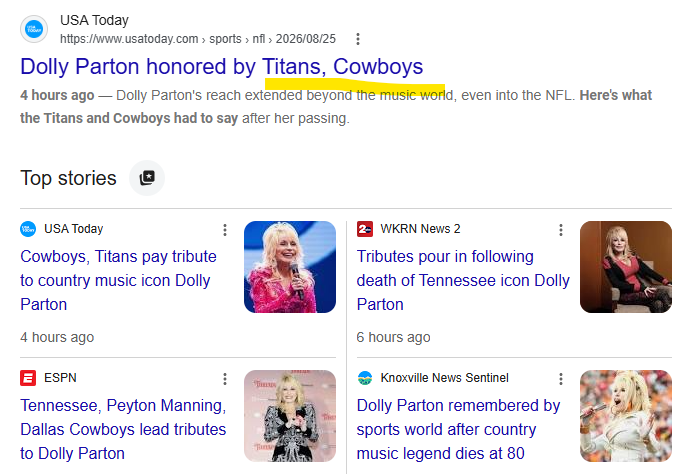This screenshot has height=474, width=696.
Task: Open "Tennessee, Peyton Manning, Dallas Cowboys" ESPN story
Action: click(x=123, y=430)
